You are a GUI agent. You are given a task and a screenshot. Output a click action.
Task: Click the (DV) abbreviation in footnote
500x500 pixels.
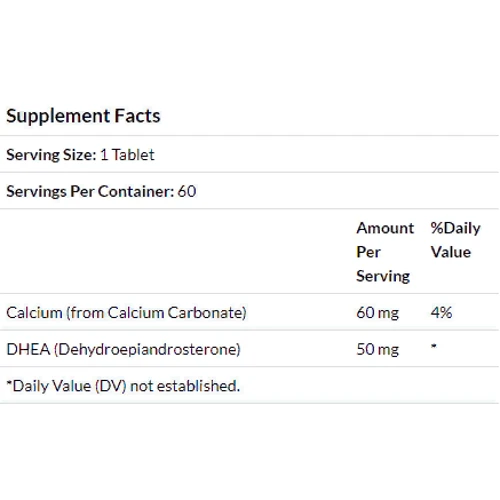pyautogui.click(x=111, y=386)
